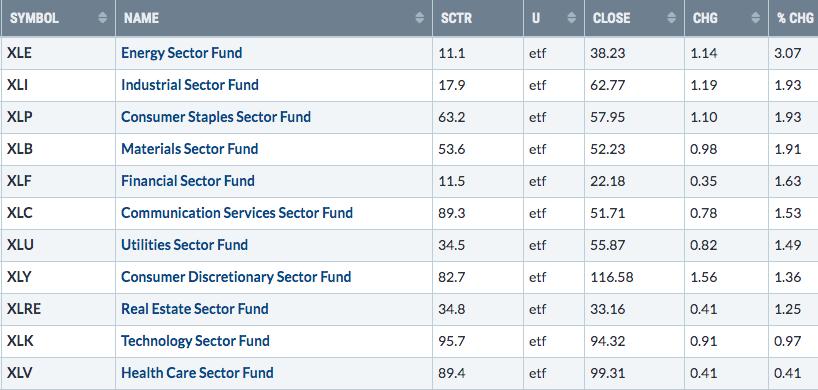818x390 pixels.
Task: Open Utilities Sector Fund link
Action: [185, 245]
